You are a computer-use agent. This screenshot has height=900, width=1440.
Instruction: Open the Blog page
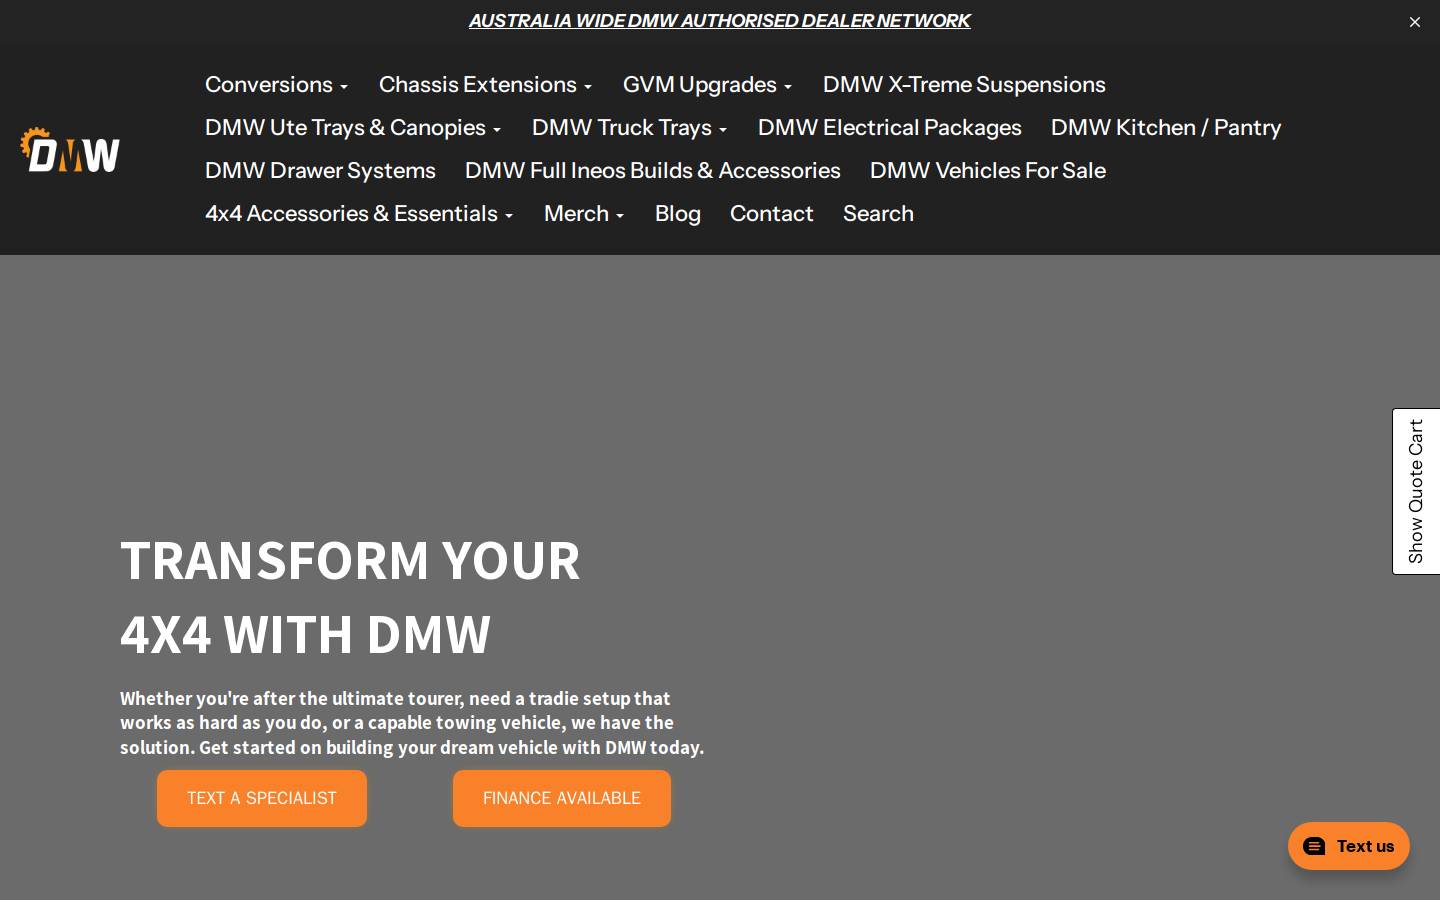(x=677, y=214)
